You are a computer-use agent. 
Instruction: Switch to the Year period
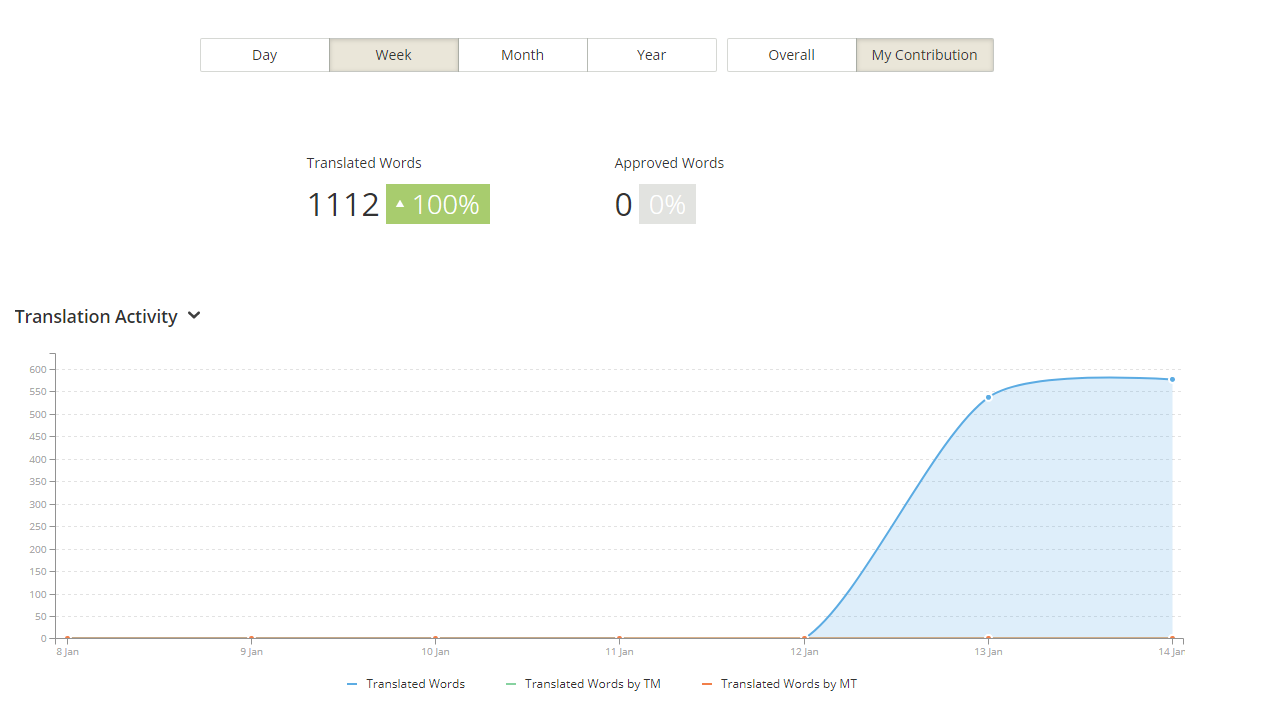coord(652,55)
